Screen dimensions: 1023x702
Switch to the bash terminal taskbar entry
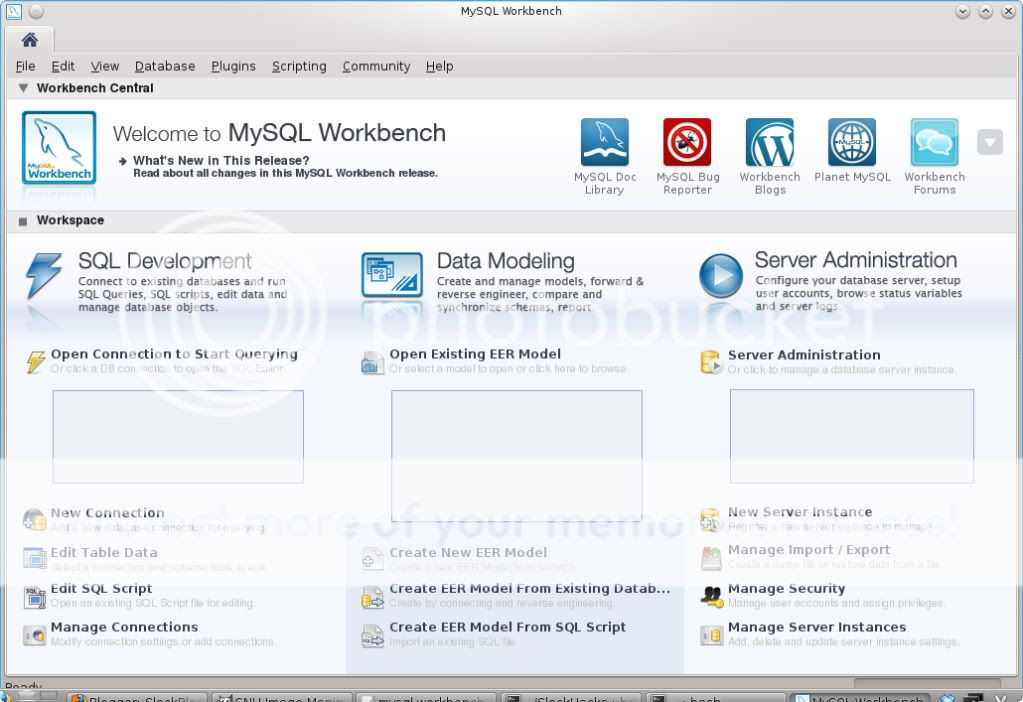(714, 697)
